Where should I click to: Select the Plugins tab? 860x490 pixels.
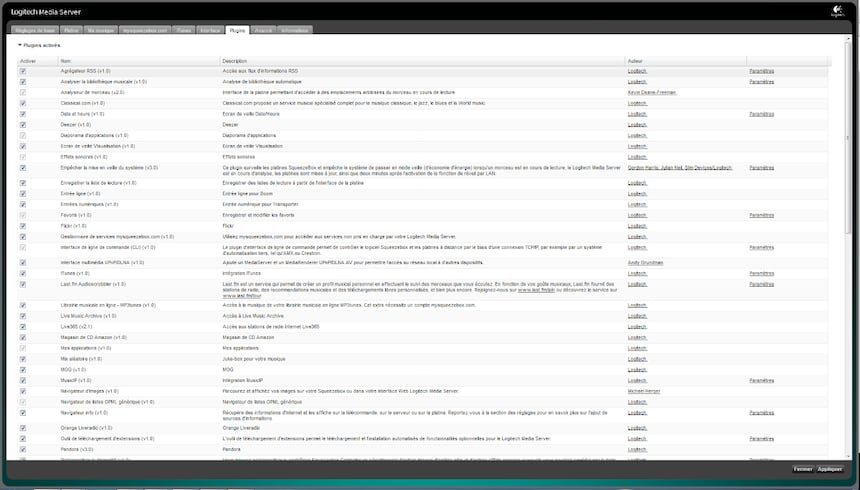(x=237, y=30)
